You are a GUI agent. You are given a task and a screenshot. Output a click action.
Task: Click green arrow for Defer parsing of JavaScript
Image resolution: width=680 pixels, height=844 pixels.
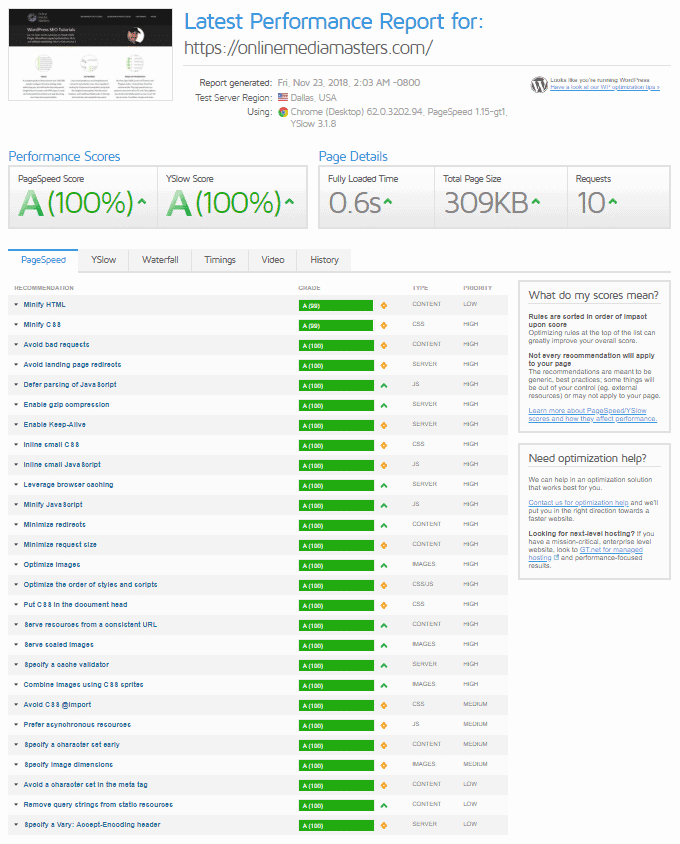[384, 385]
